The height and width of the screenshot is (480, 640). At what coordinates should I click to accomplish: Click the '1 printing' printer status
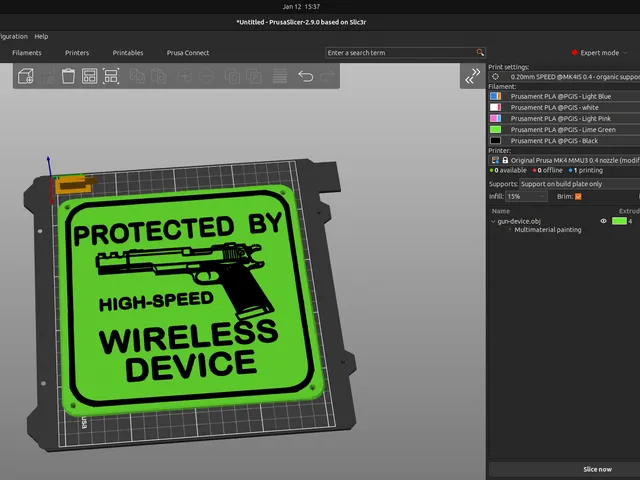[586, 170]
